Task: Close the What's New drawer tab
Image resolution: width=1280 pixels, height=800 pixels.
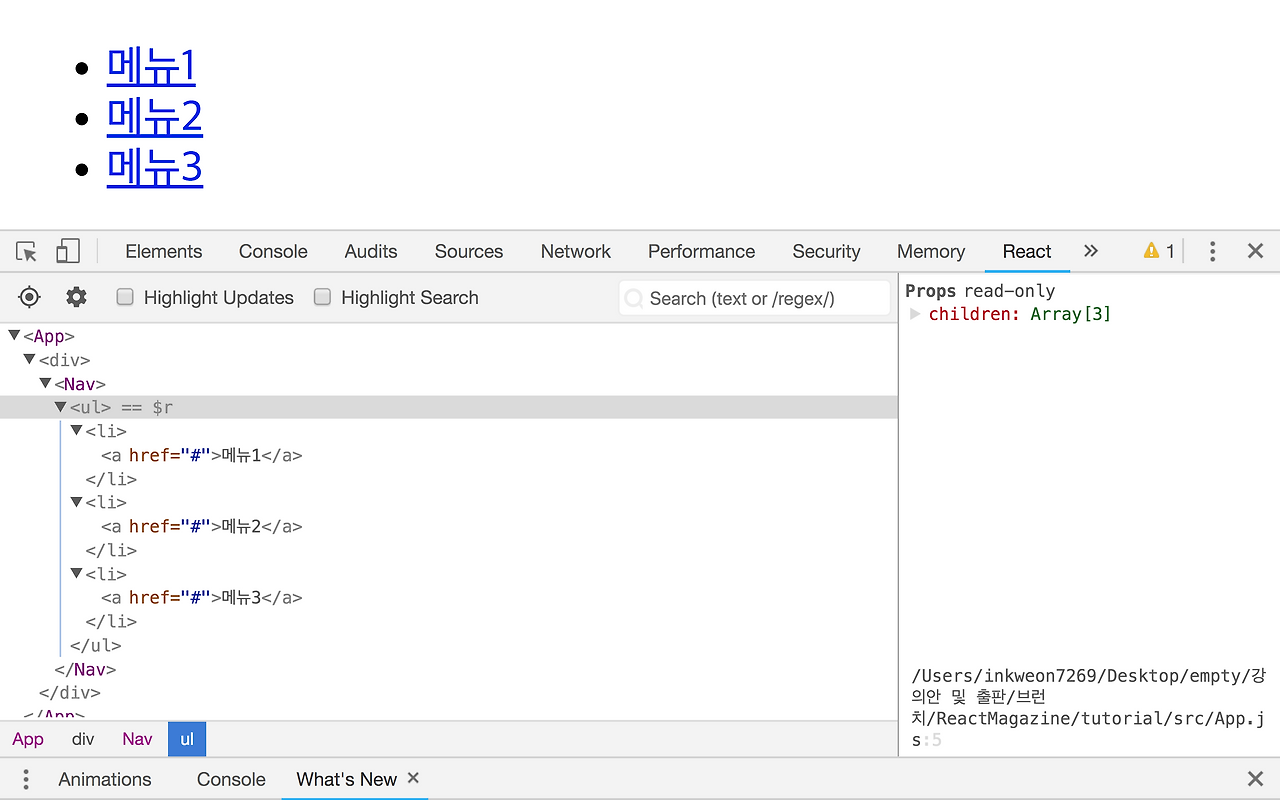Action: pos(413,778)
